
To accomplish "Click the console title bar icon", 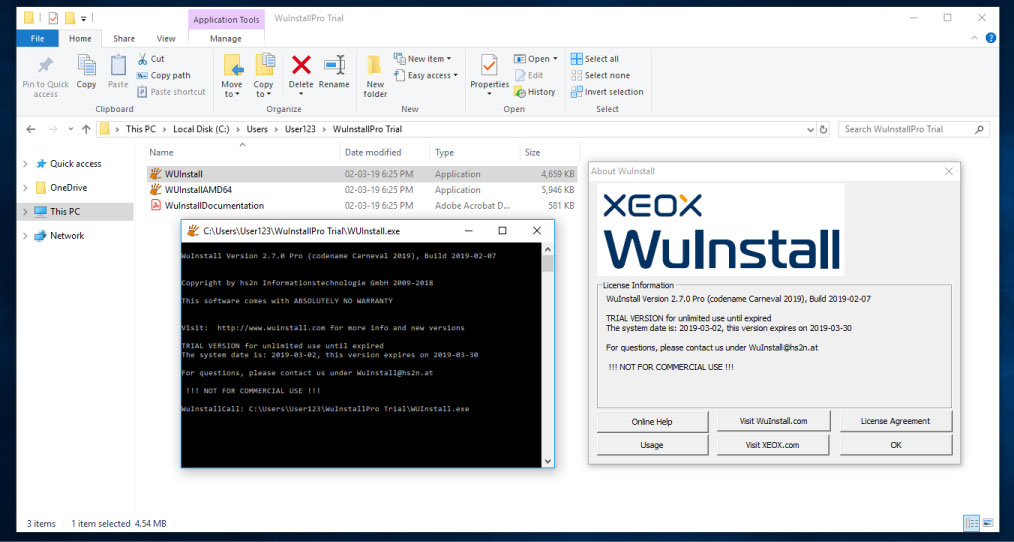I will click(x=192, y=231).
